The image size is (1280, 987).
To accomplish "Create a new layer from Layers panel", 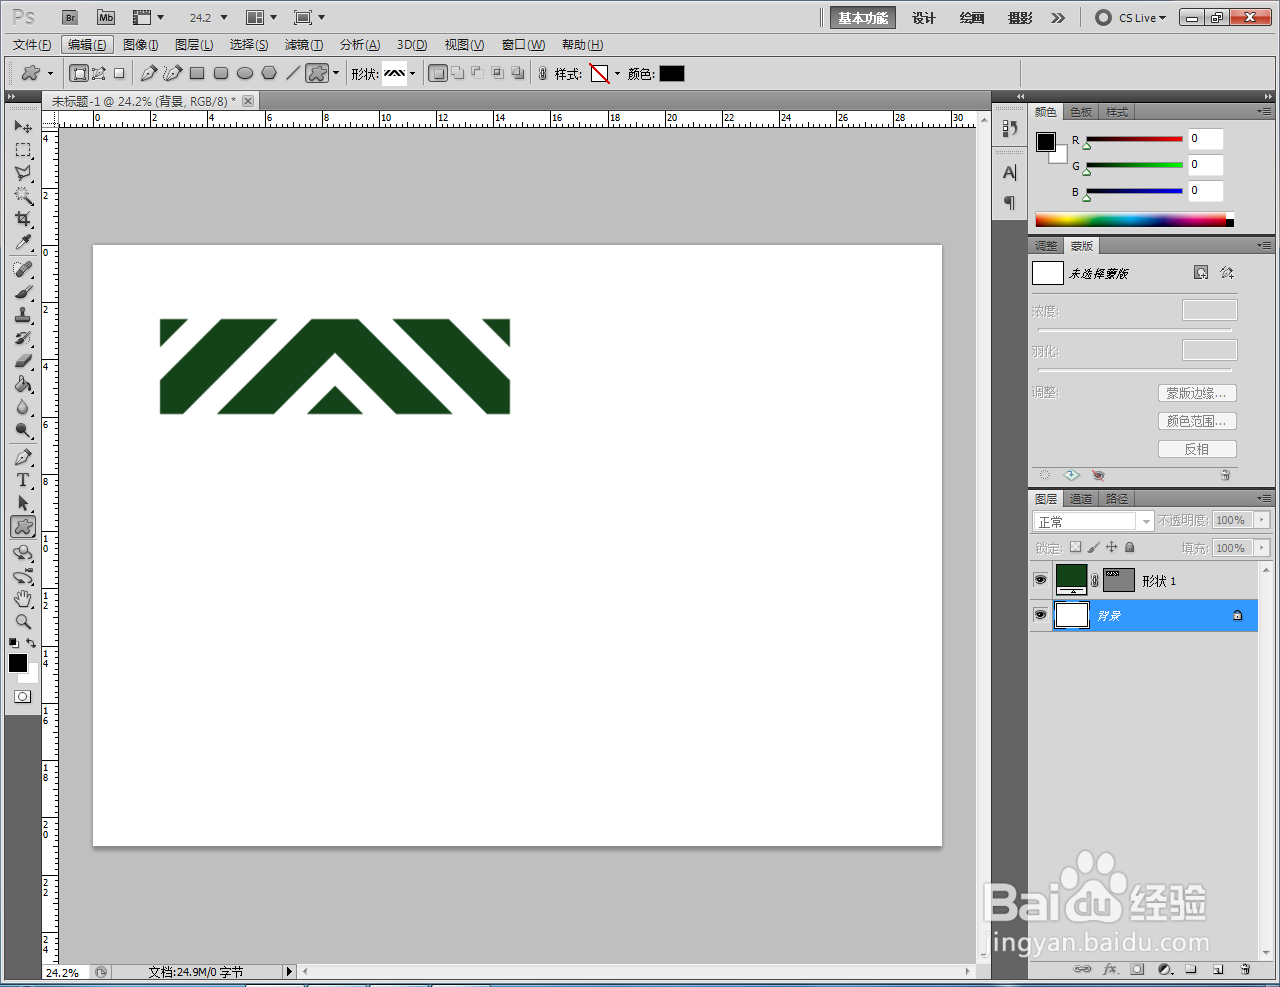I will 1218,969.
